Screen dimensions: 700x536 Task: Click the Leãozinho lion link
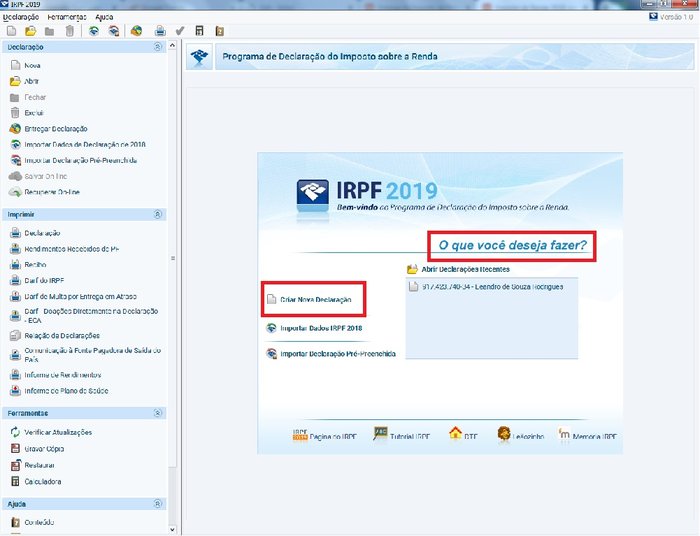(x=521, y=434)
